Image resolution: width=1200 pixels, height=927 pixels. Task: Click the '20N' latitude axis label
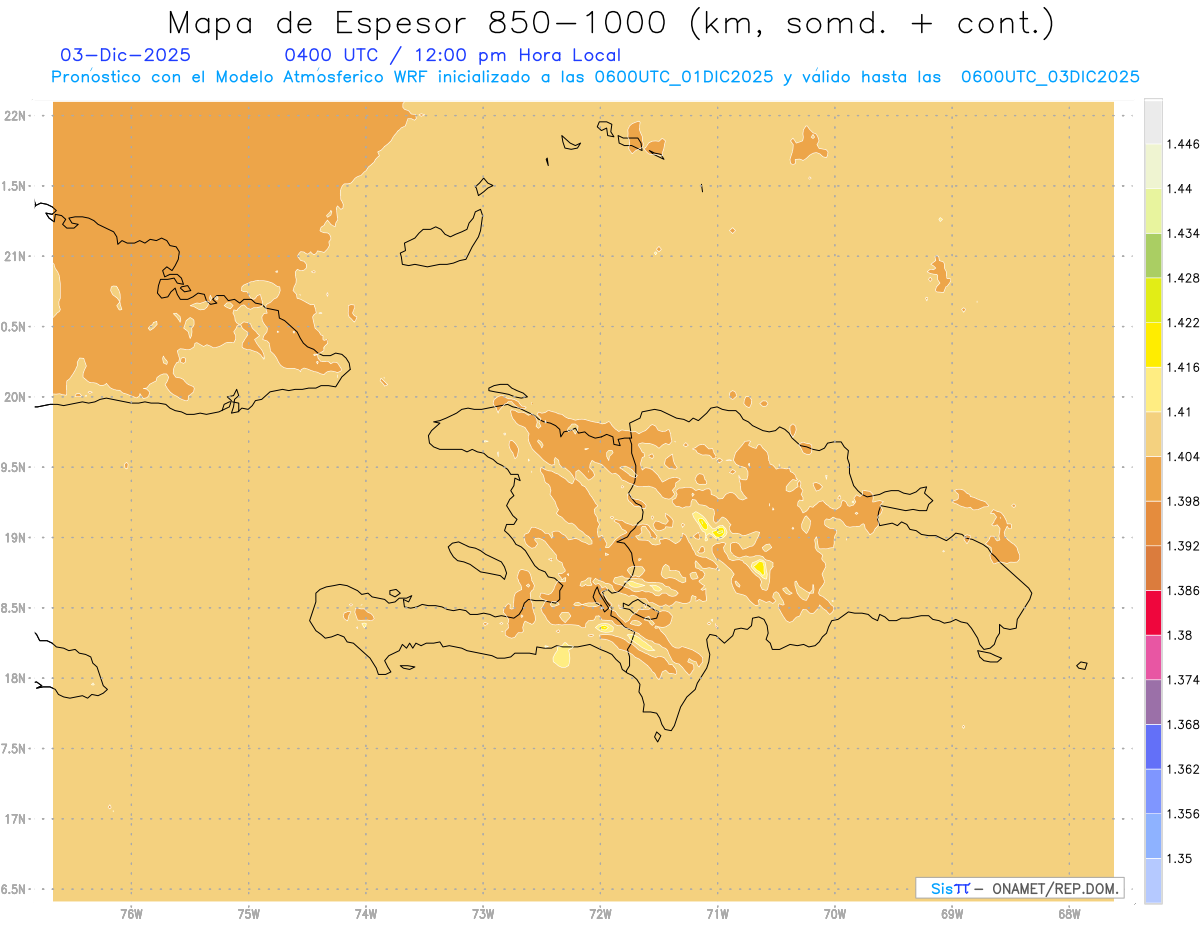click(x=15, y=397)
